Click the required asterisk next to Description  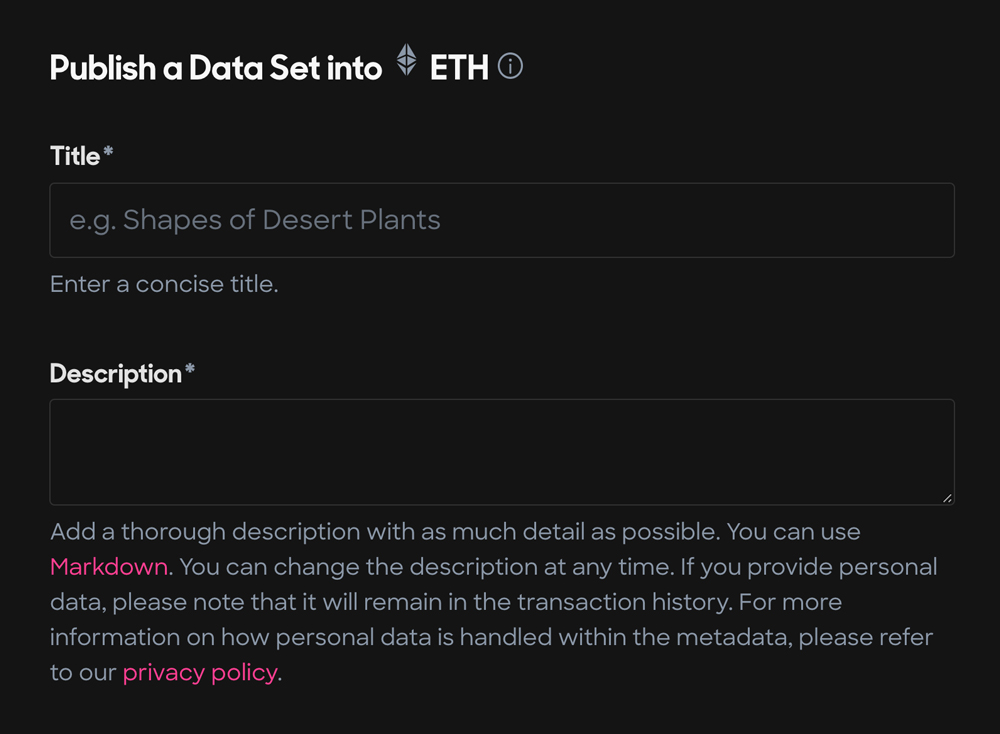point(189,369)
